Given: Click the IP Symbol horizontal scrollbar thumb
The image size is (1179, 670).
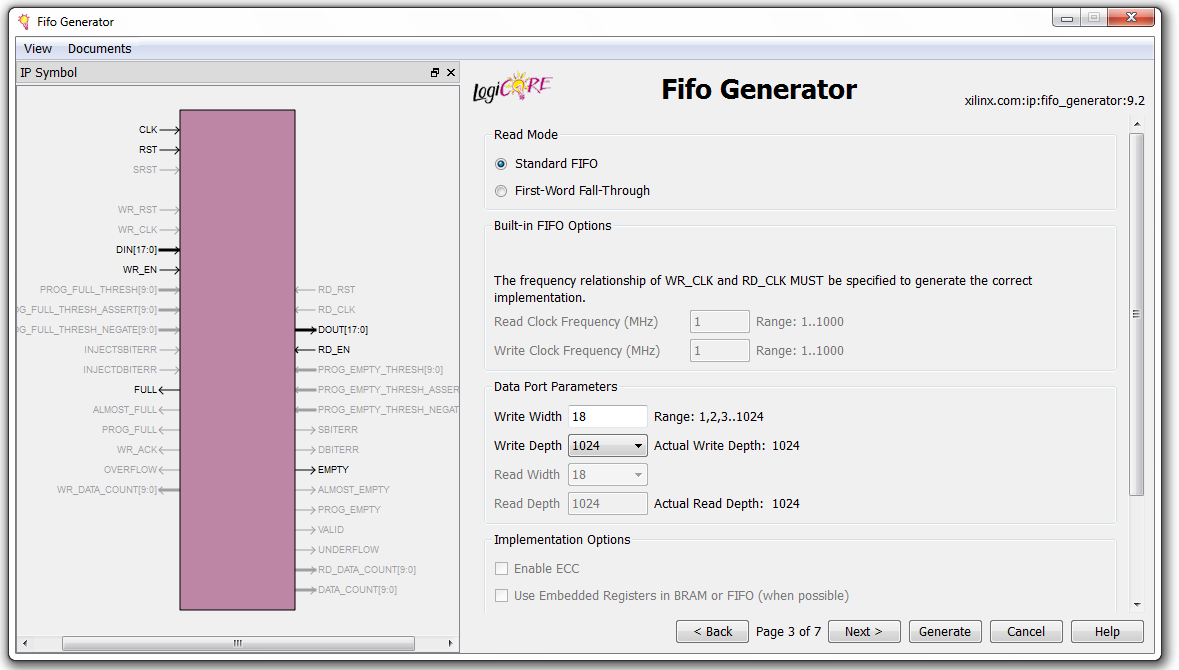Looking at the screenshot, I should pos(238,644).
